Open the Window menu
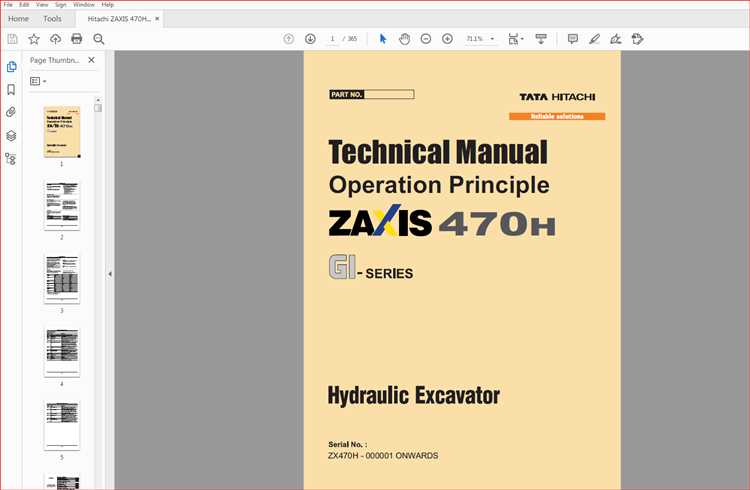 tap(84, 4)
